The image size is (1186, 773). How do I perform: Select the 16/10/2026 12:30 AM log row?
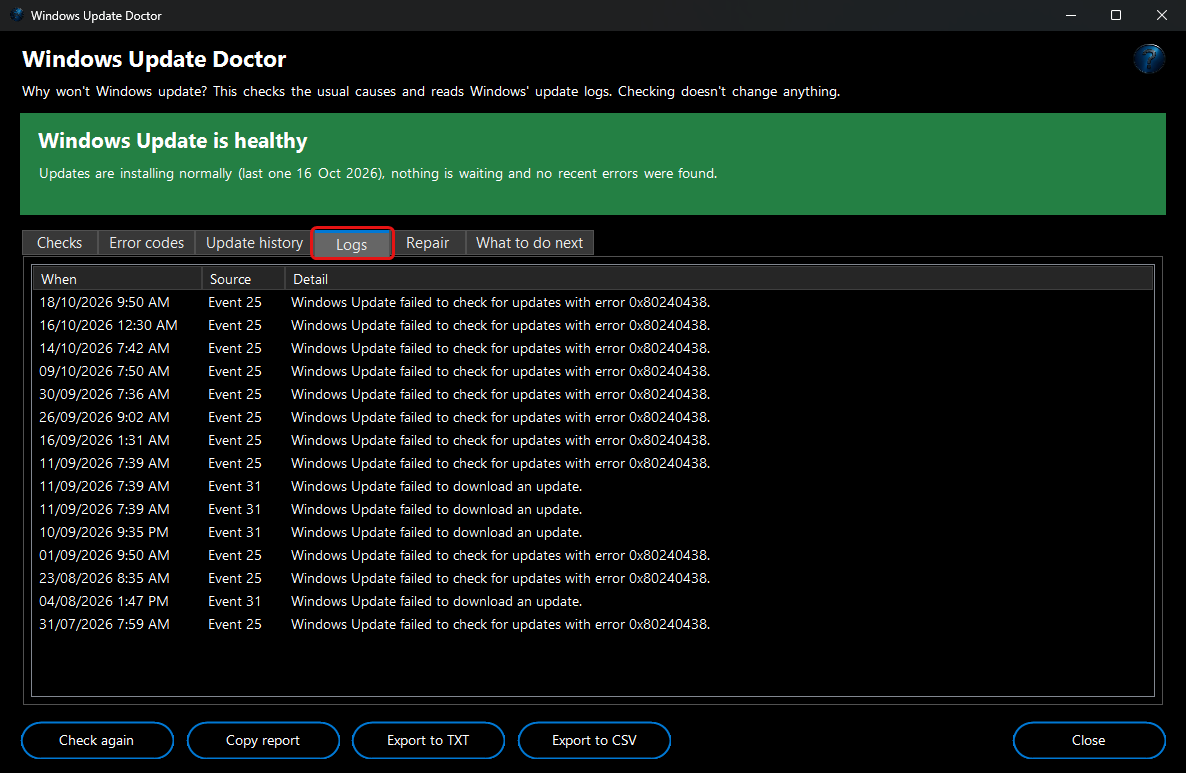(593, 325)
